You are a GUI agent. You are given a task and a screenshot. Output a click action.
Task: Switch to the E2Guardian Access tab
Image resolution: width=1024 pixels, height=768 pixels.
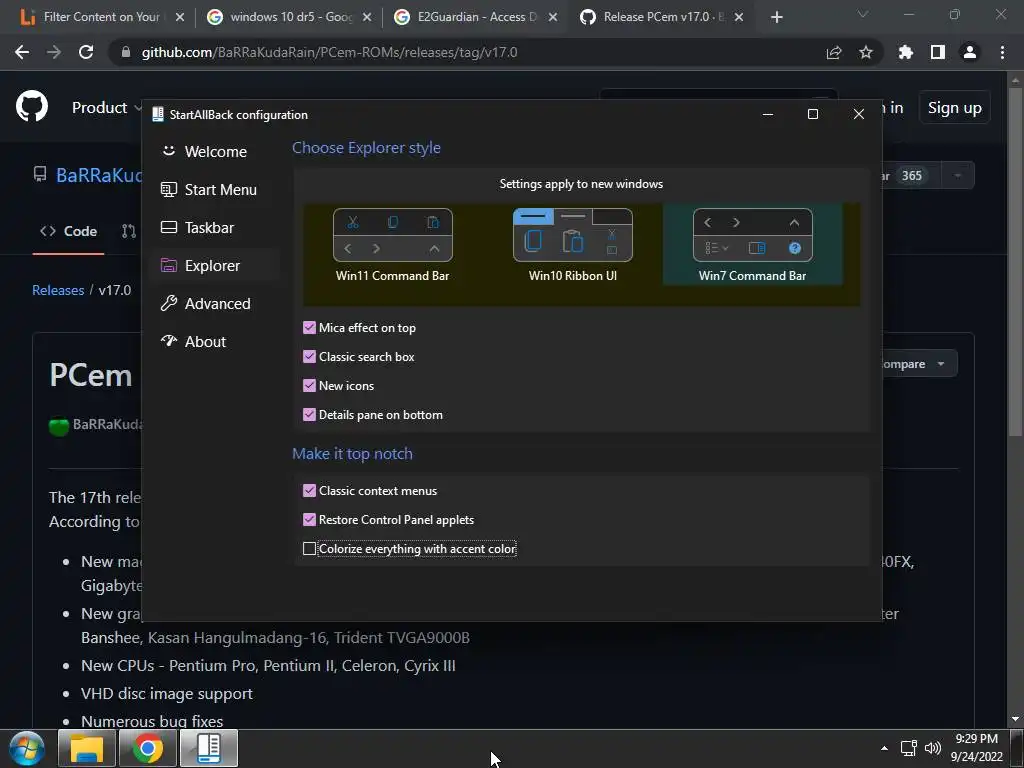coord(477,17)
